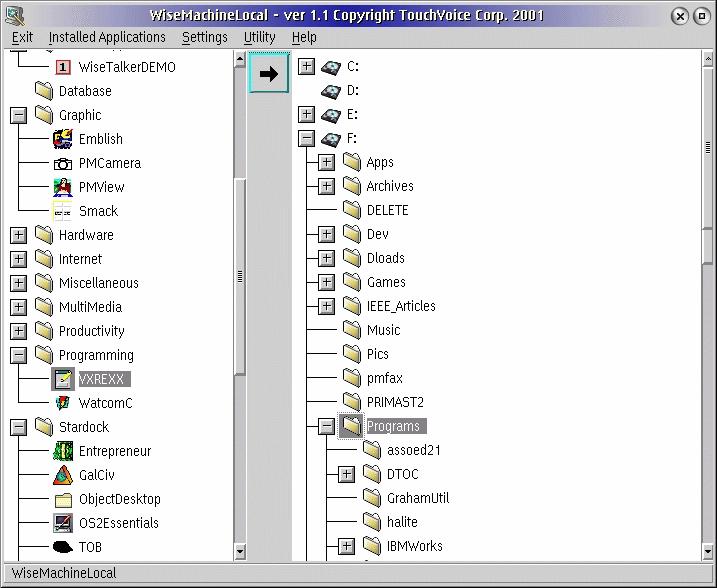Select the PMCamera camera icon
717x588 pixels.
tap(62, 163)
